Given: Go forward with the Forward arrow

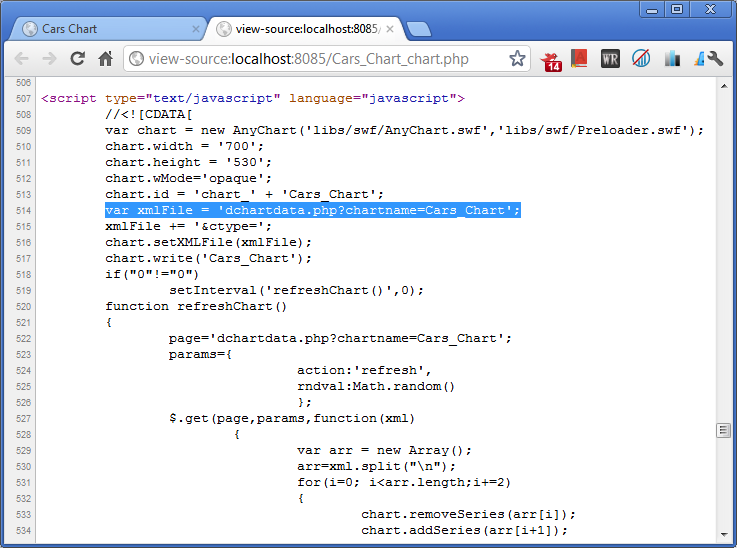Looking at the screenshot, I should pos(49,59).
